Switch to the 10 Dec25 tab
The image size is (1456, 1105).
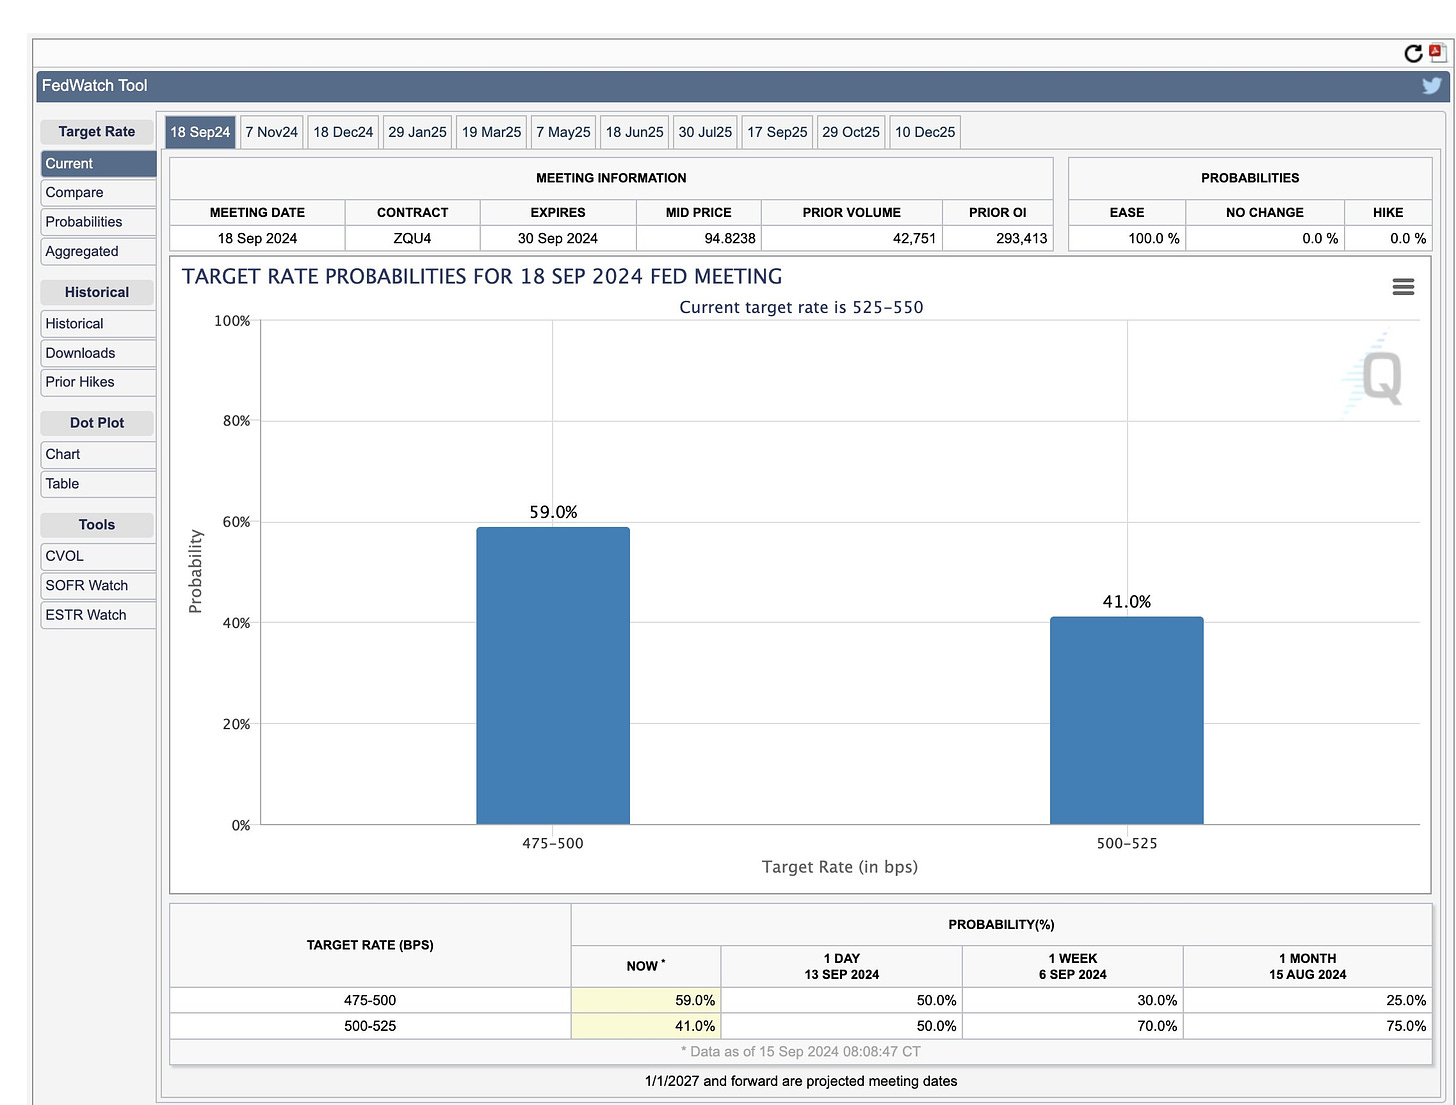[x=925, y=132]
